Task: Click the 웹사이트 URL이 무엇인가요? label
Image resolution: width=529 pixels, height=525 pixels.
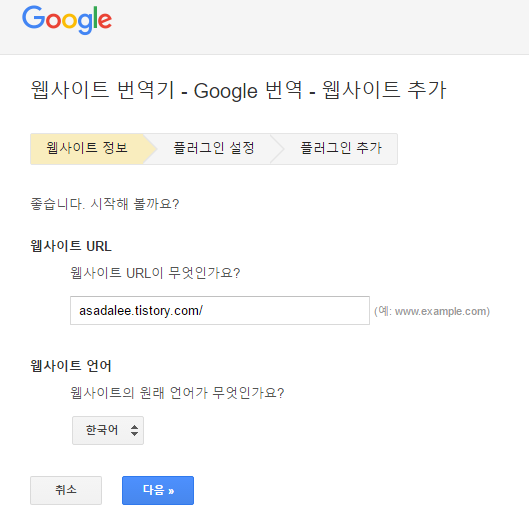Action: tap(155, 273)
